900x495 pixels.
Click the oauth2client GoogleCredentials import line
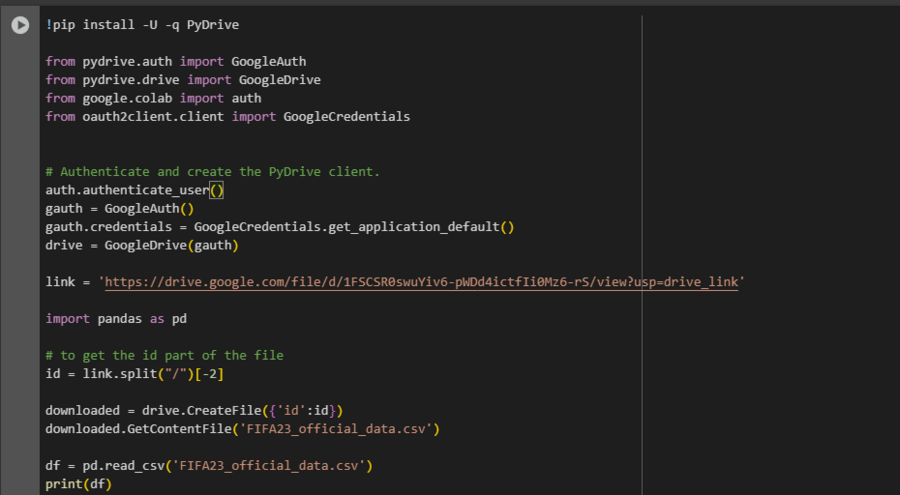(x=227, y=116)
